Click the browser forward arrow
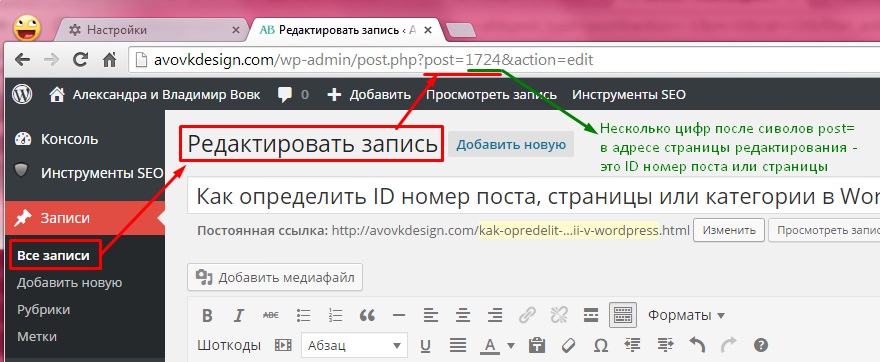This screenshot has width=880, height=362. pyautogui.click(x=51, y=59)
